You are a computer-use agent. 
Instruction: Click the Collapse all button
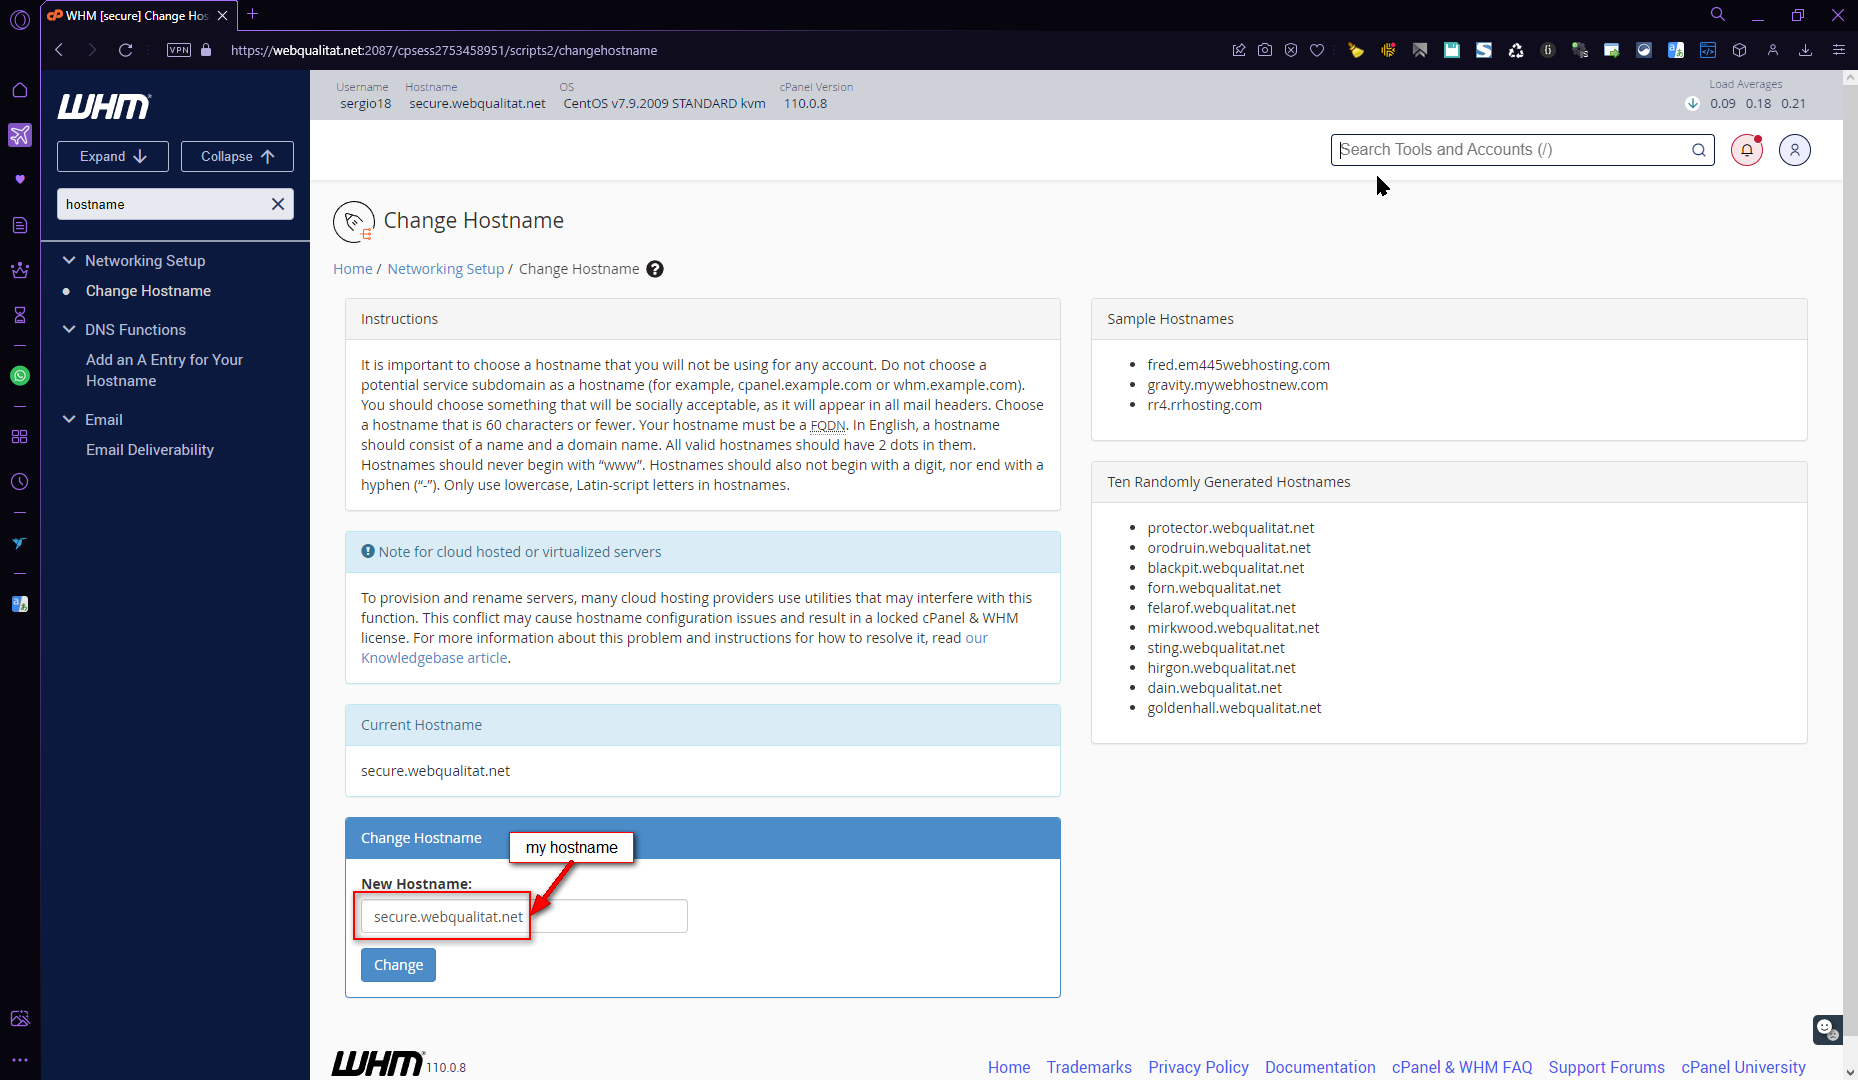[x=237, y=156]
